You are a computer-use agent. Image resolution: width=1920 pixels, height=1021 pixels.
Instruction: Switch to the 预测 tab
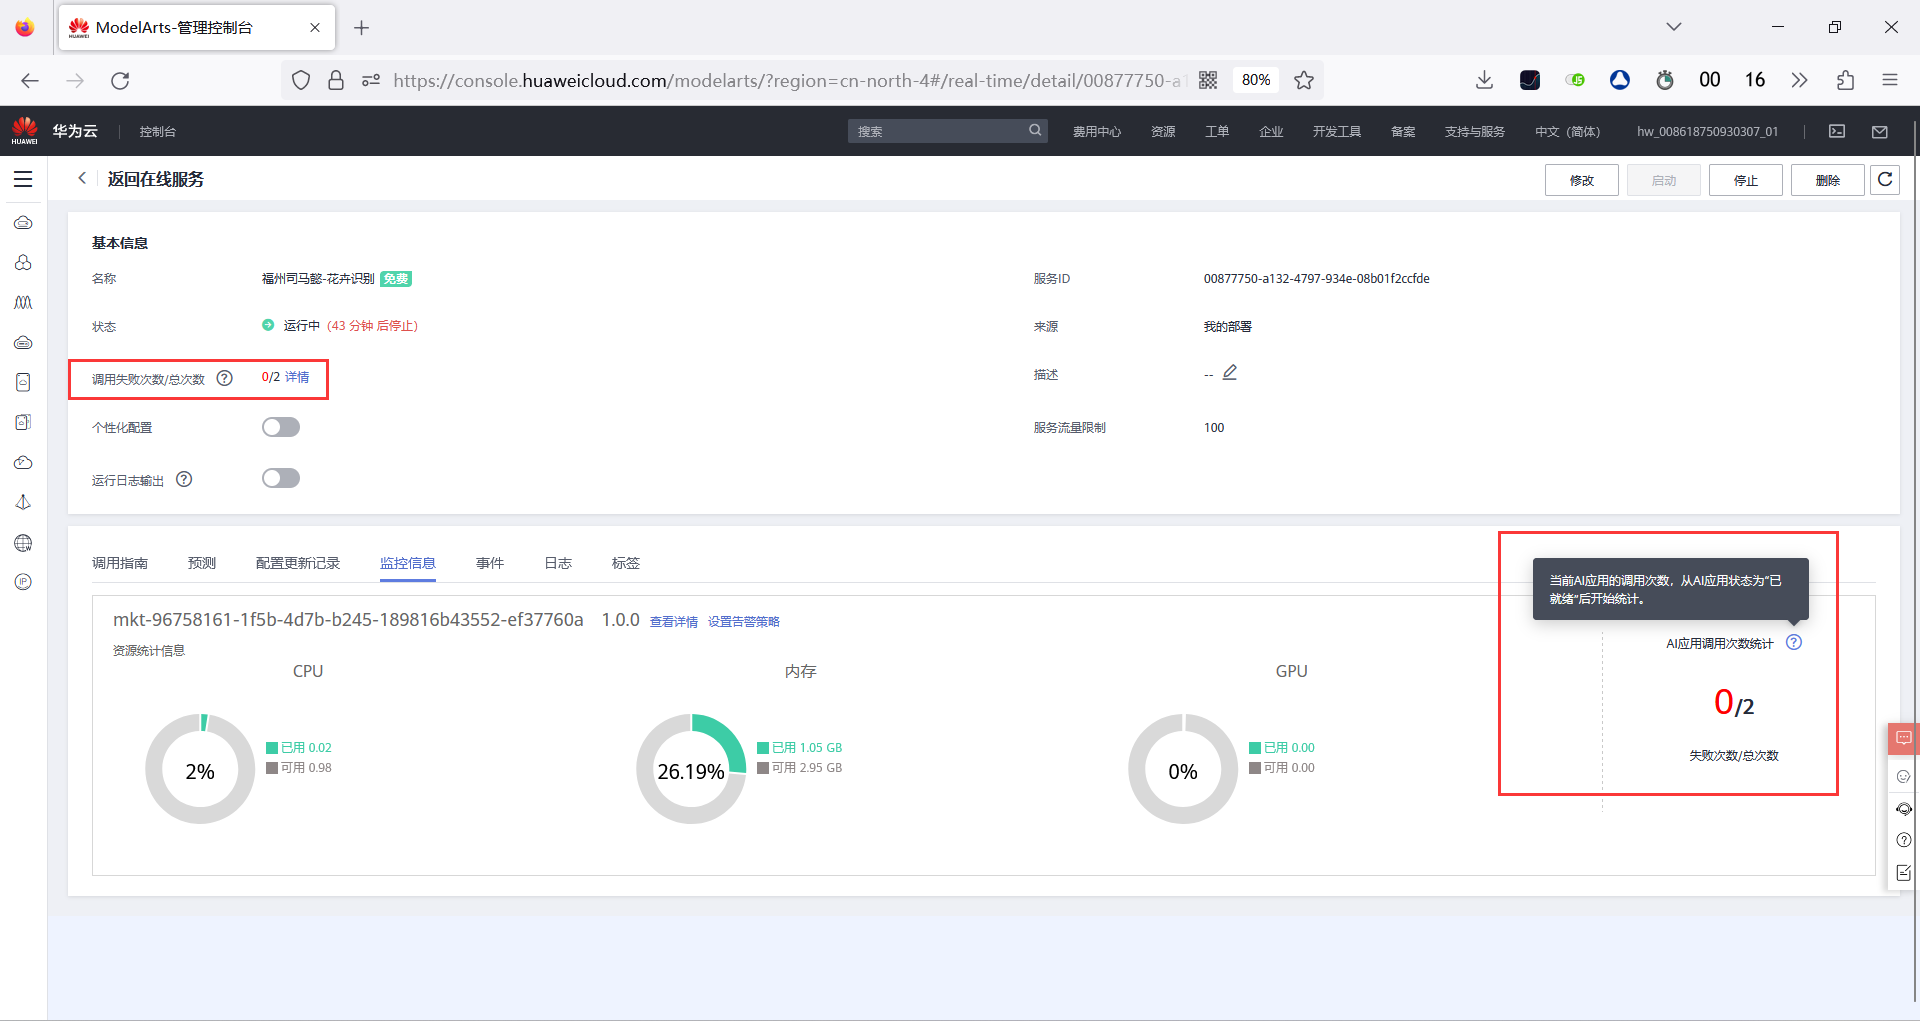tap(202, 563)
